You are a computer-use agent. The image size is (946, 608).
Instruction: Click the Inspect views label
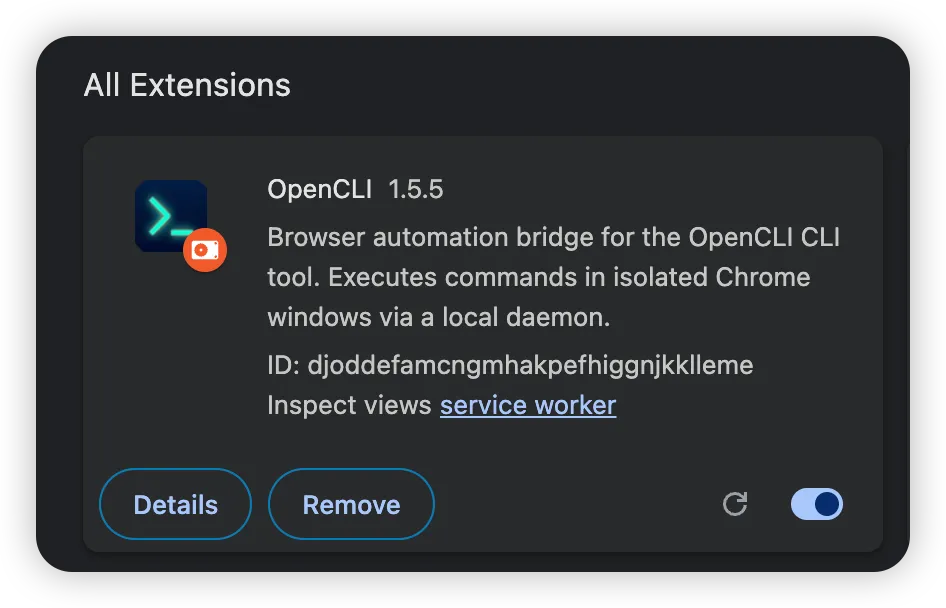tap(349, 405)
